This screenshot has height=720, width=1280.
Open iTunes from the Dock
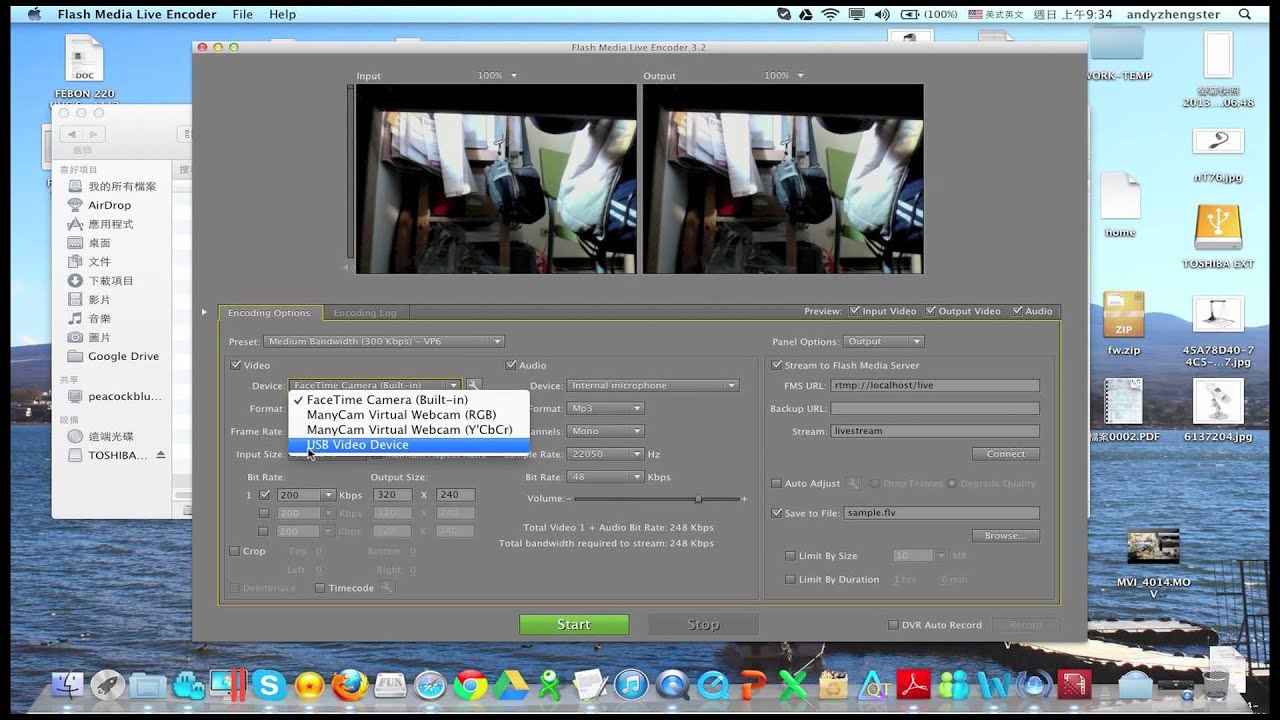631,685
